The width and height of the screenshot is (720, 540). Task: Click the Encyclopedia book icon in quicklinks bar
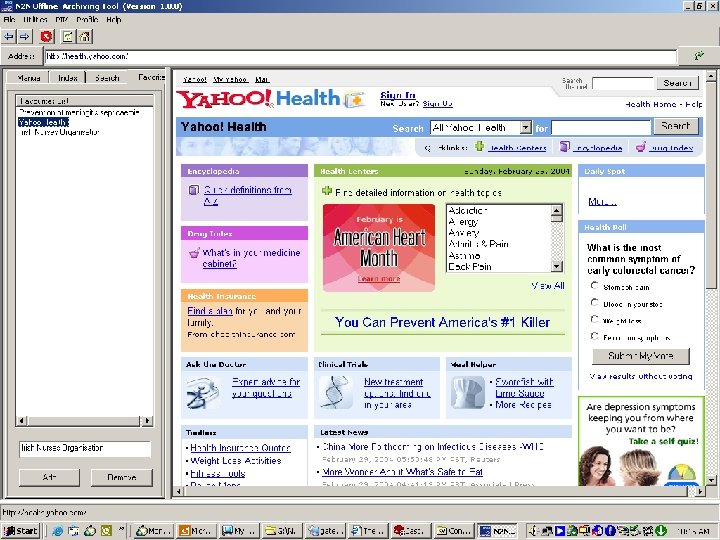565,146
